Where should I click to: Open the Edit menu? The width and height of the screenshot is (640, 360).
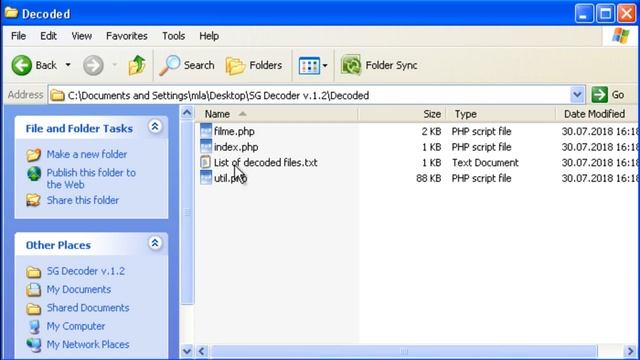coord(48,36)
